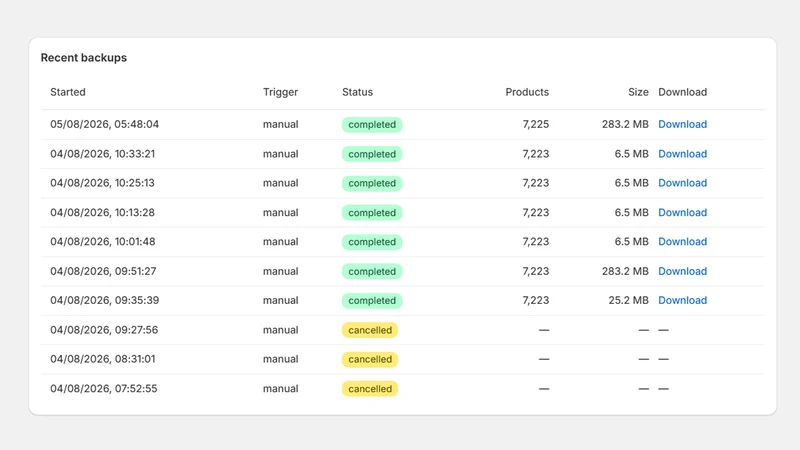The height and width of the screenshot is (450, 800).
Task: Click the 7,225 products value
Action: point(536,124)
